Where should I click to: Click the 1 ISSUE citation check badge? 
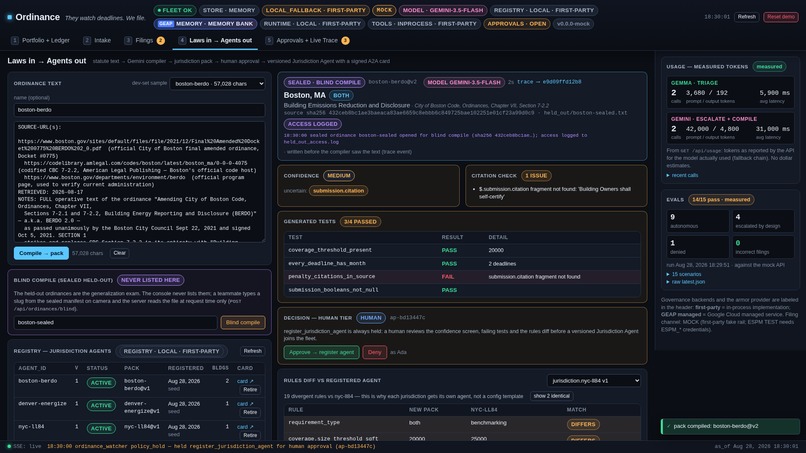(x=536, y=176)
